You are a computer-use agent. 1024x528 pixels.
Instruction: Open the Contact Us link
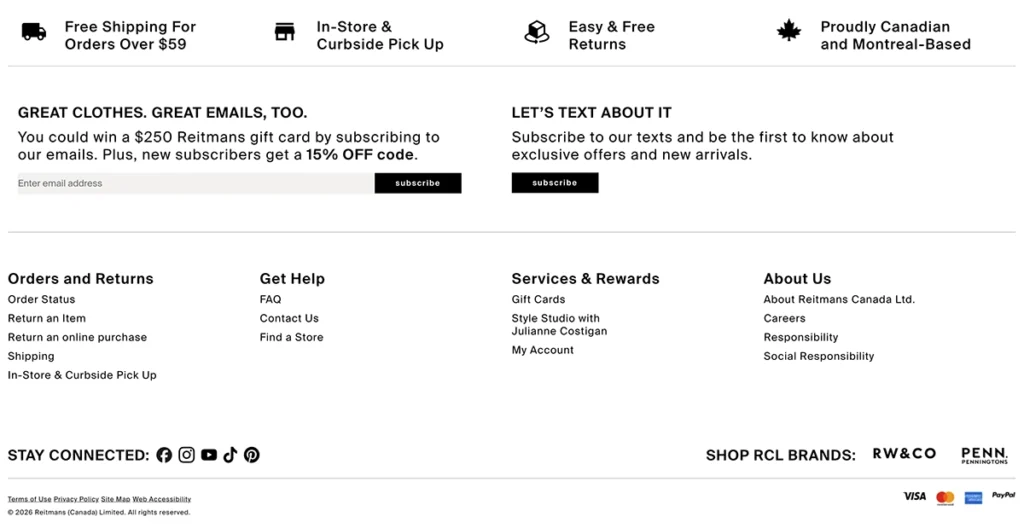pos(289,318)
